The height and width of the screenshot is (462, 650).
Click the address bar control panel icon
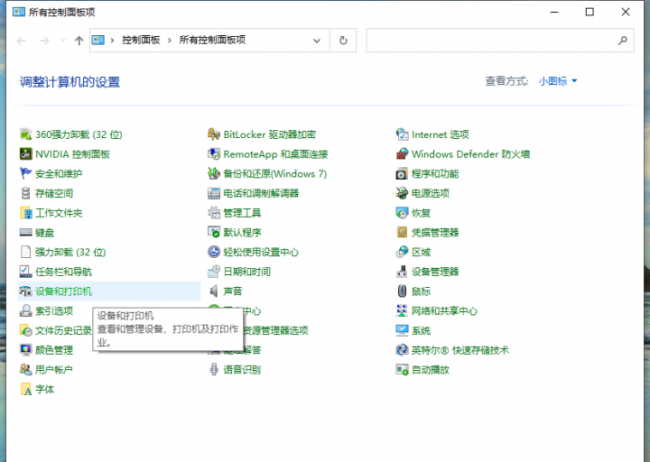(x=98, y=40)
